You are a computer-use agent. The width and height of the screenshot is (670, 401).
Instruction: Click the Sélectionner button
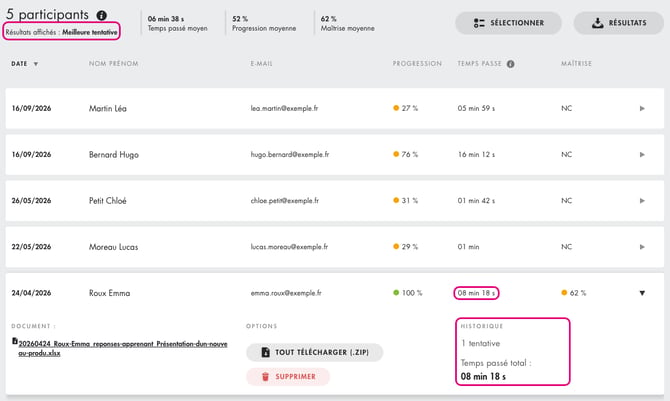coord(508,23)
